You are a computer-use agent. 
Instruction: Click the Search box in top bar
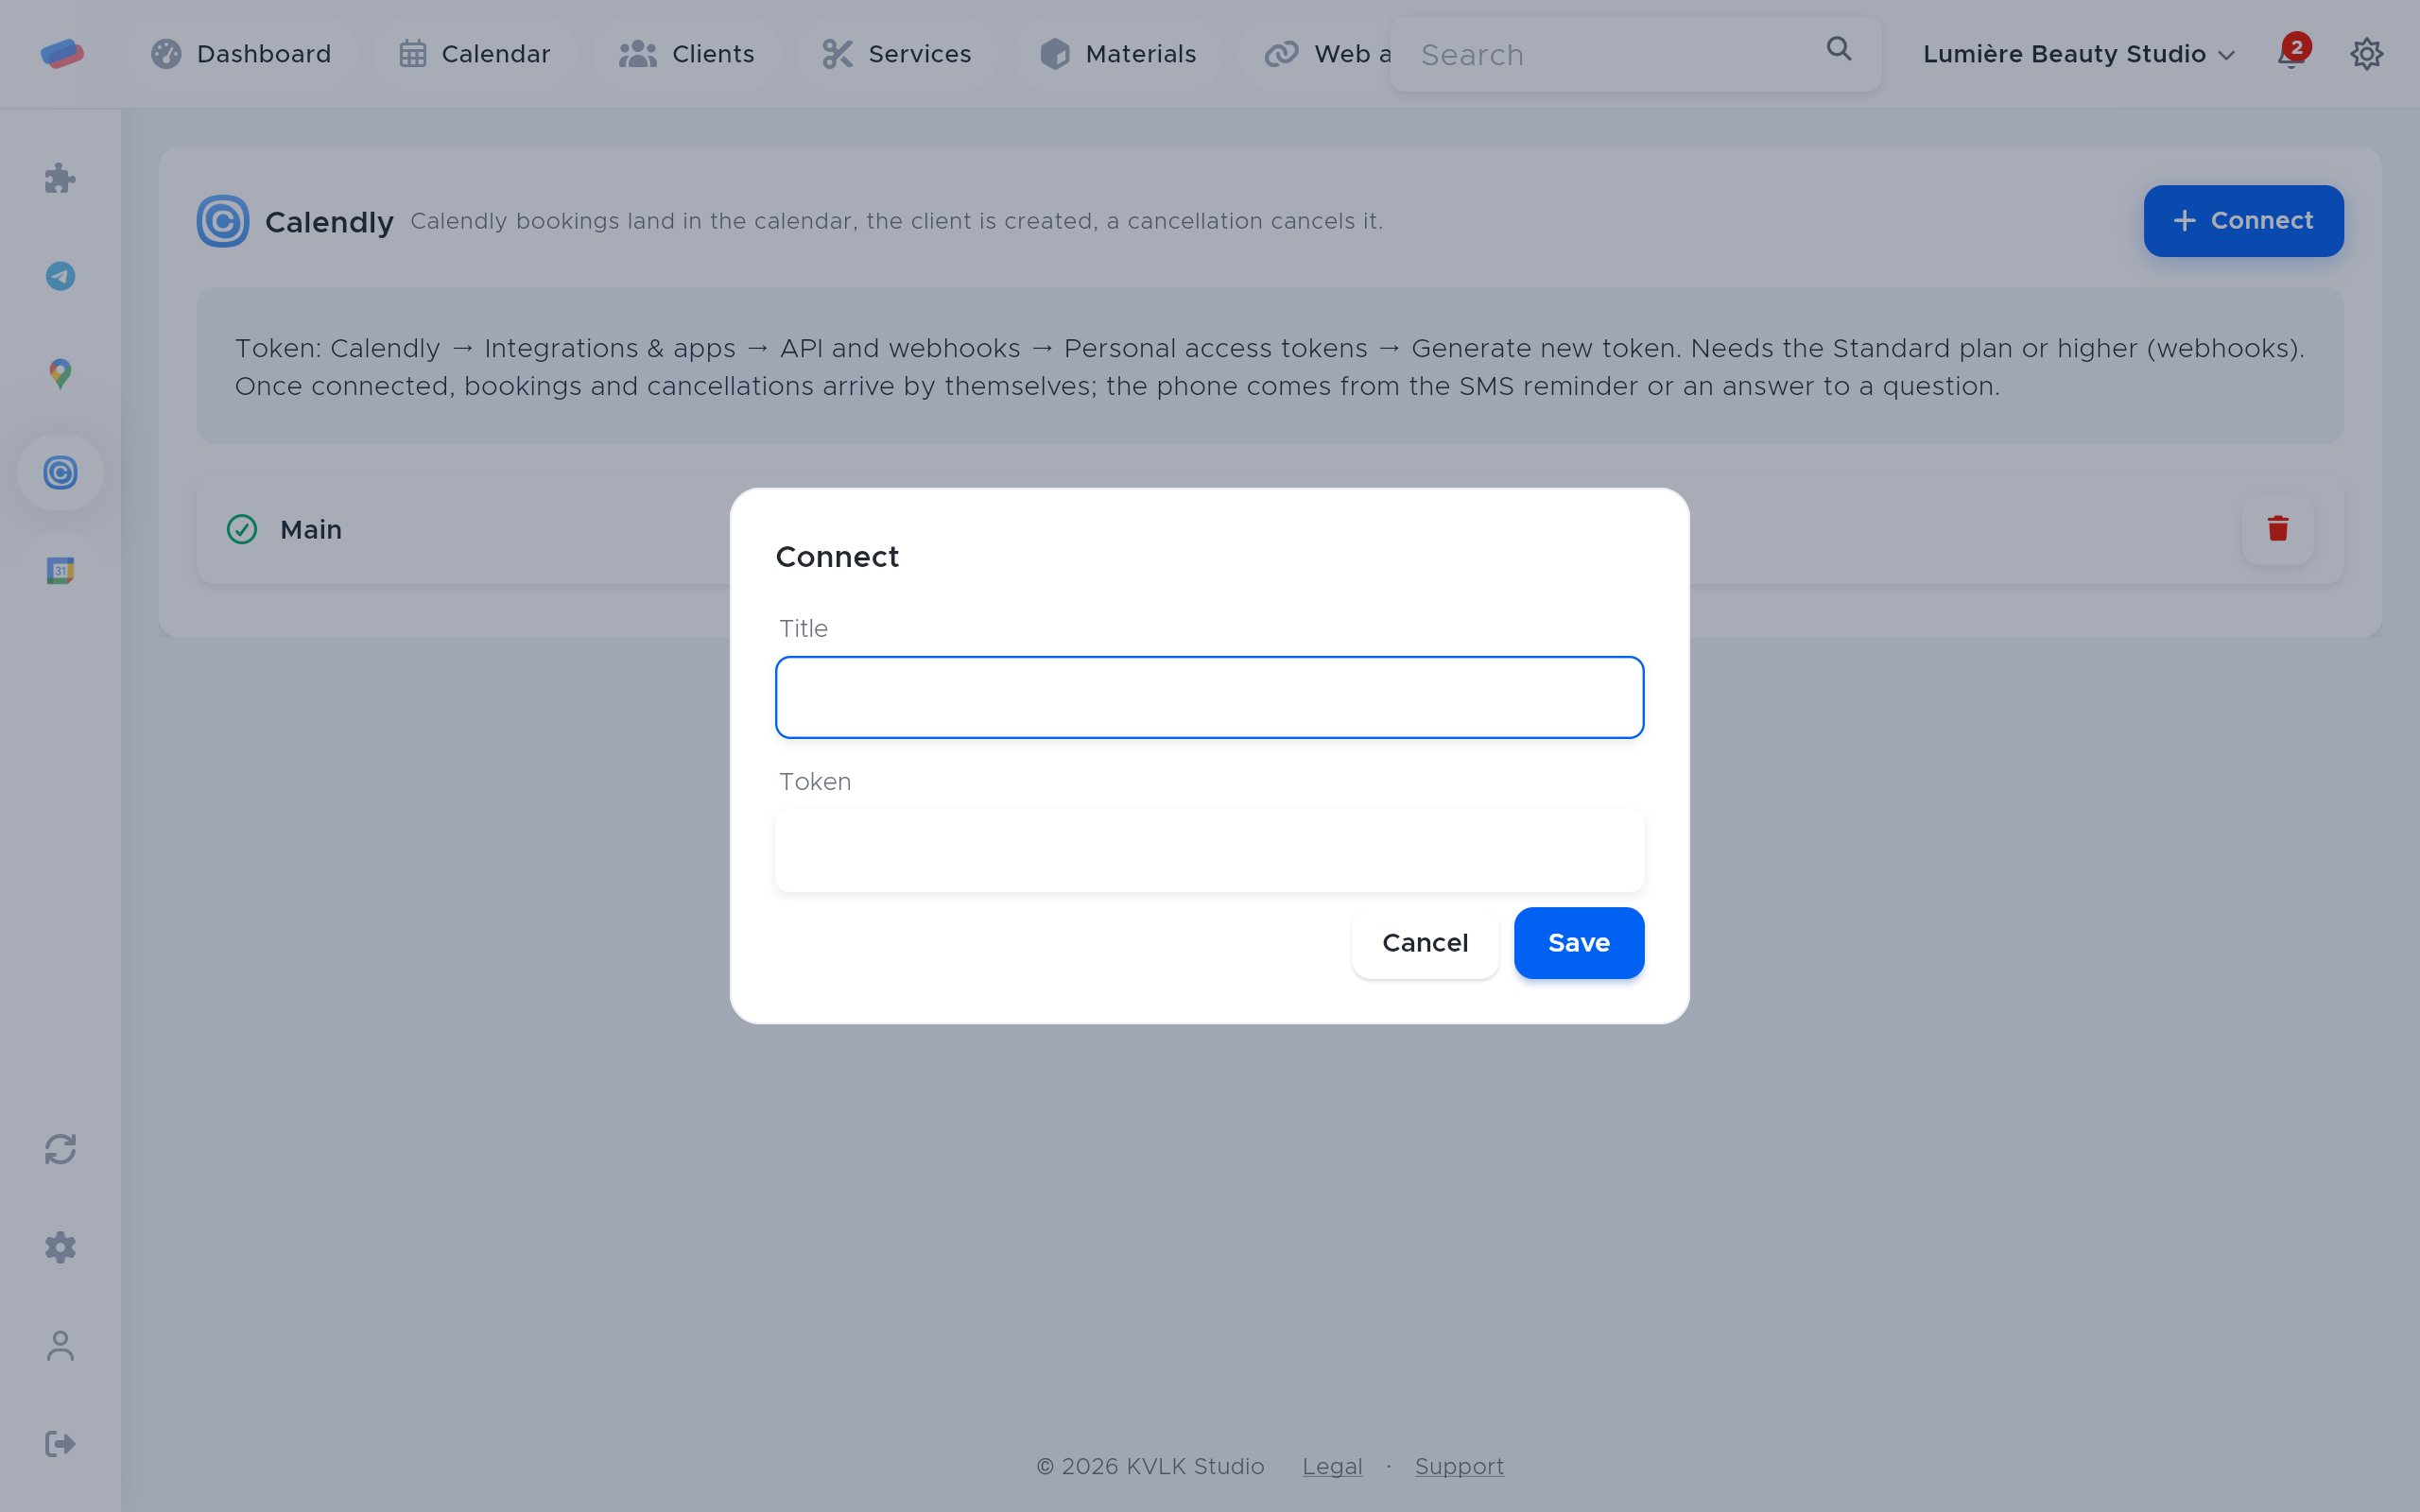tap(1635, 54)
